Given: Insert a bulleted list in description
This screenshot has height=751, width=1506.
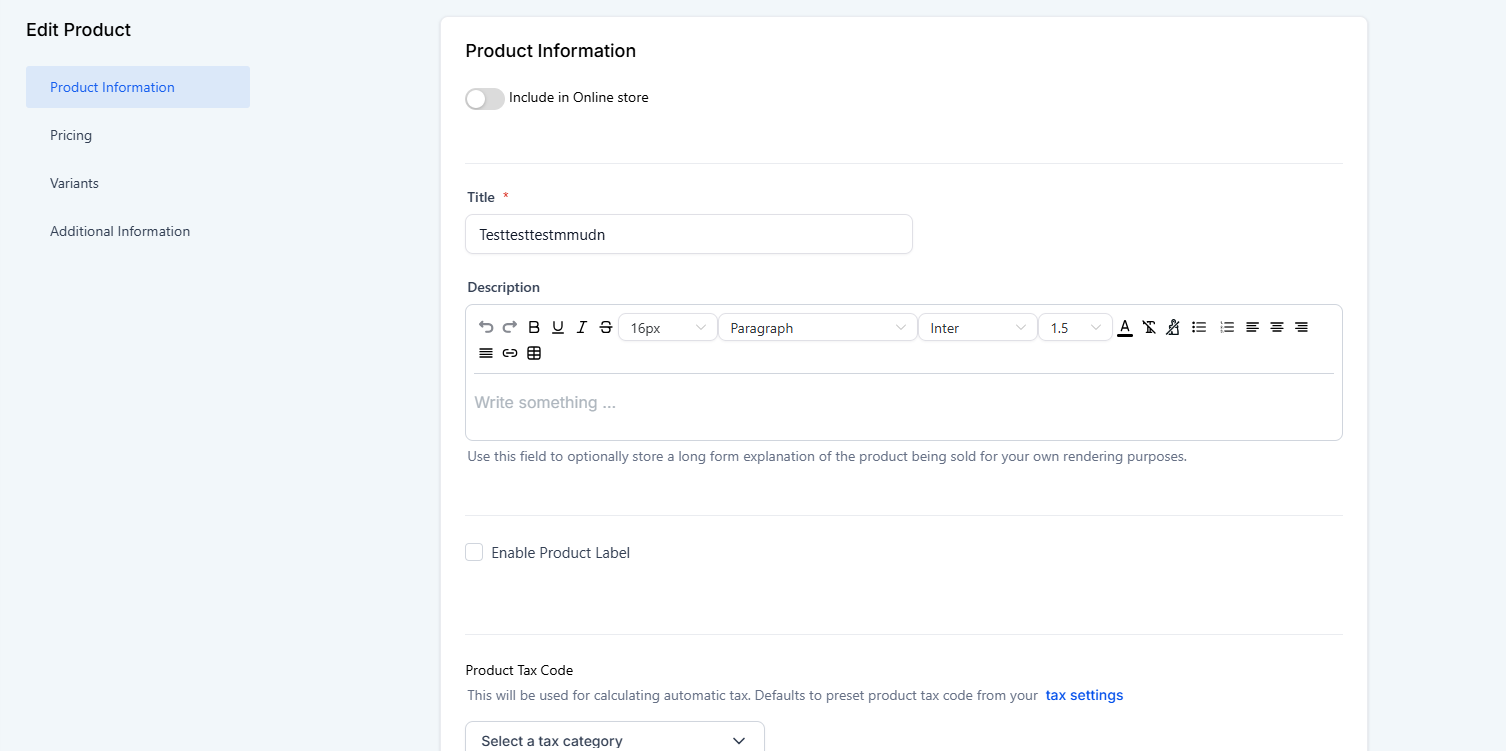Looking at the screenshot, I should coord(1199,327).
